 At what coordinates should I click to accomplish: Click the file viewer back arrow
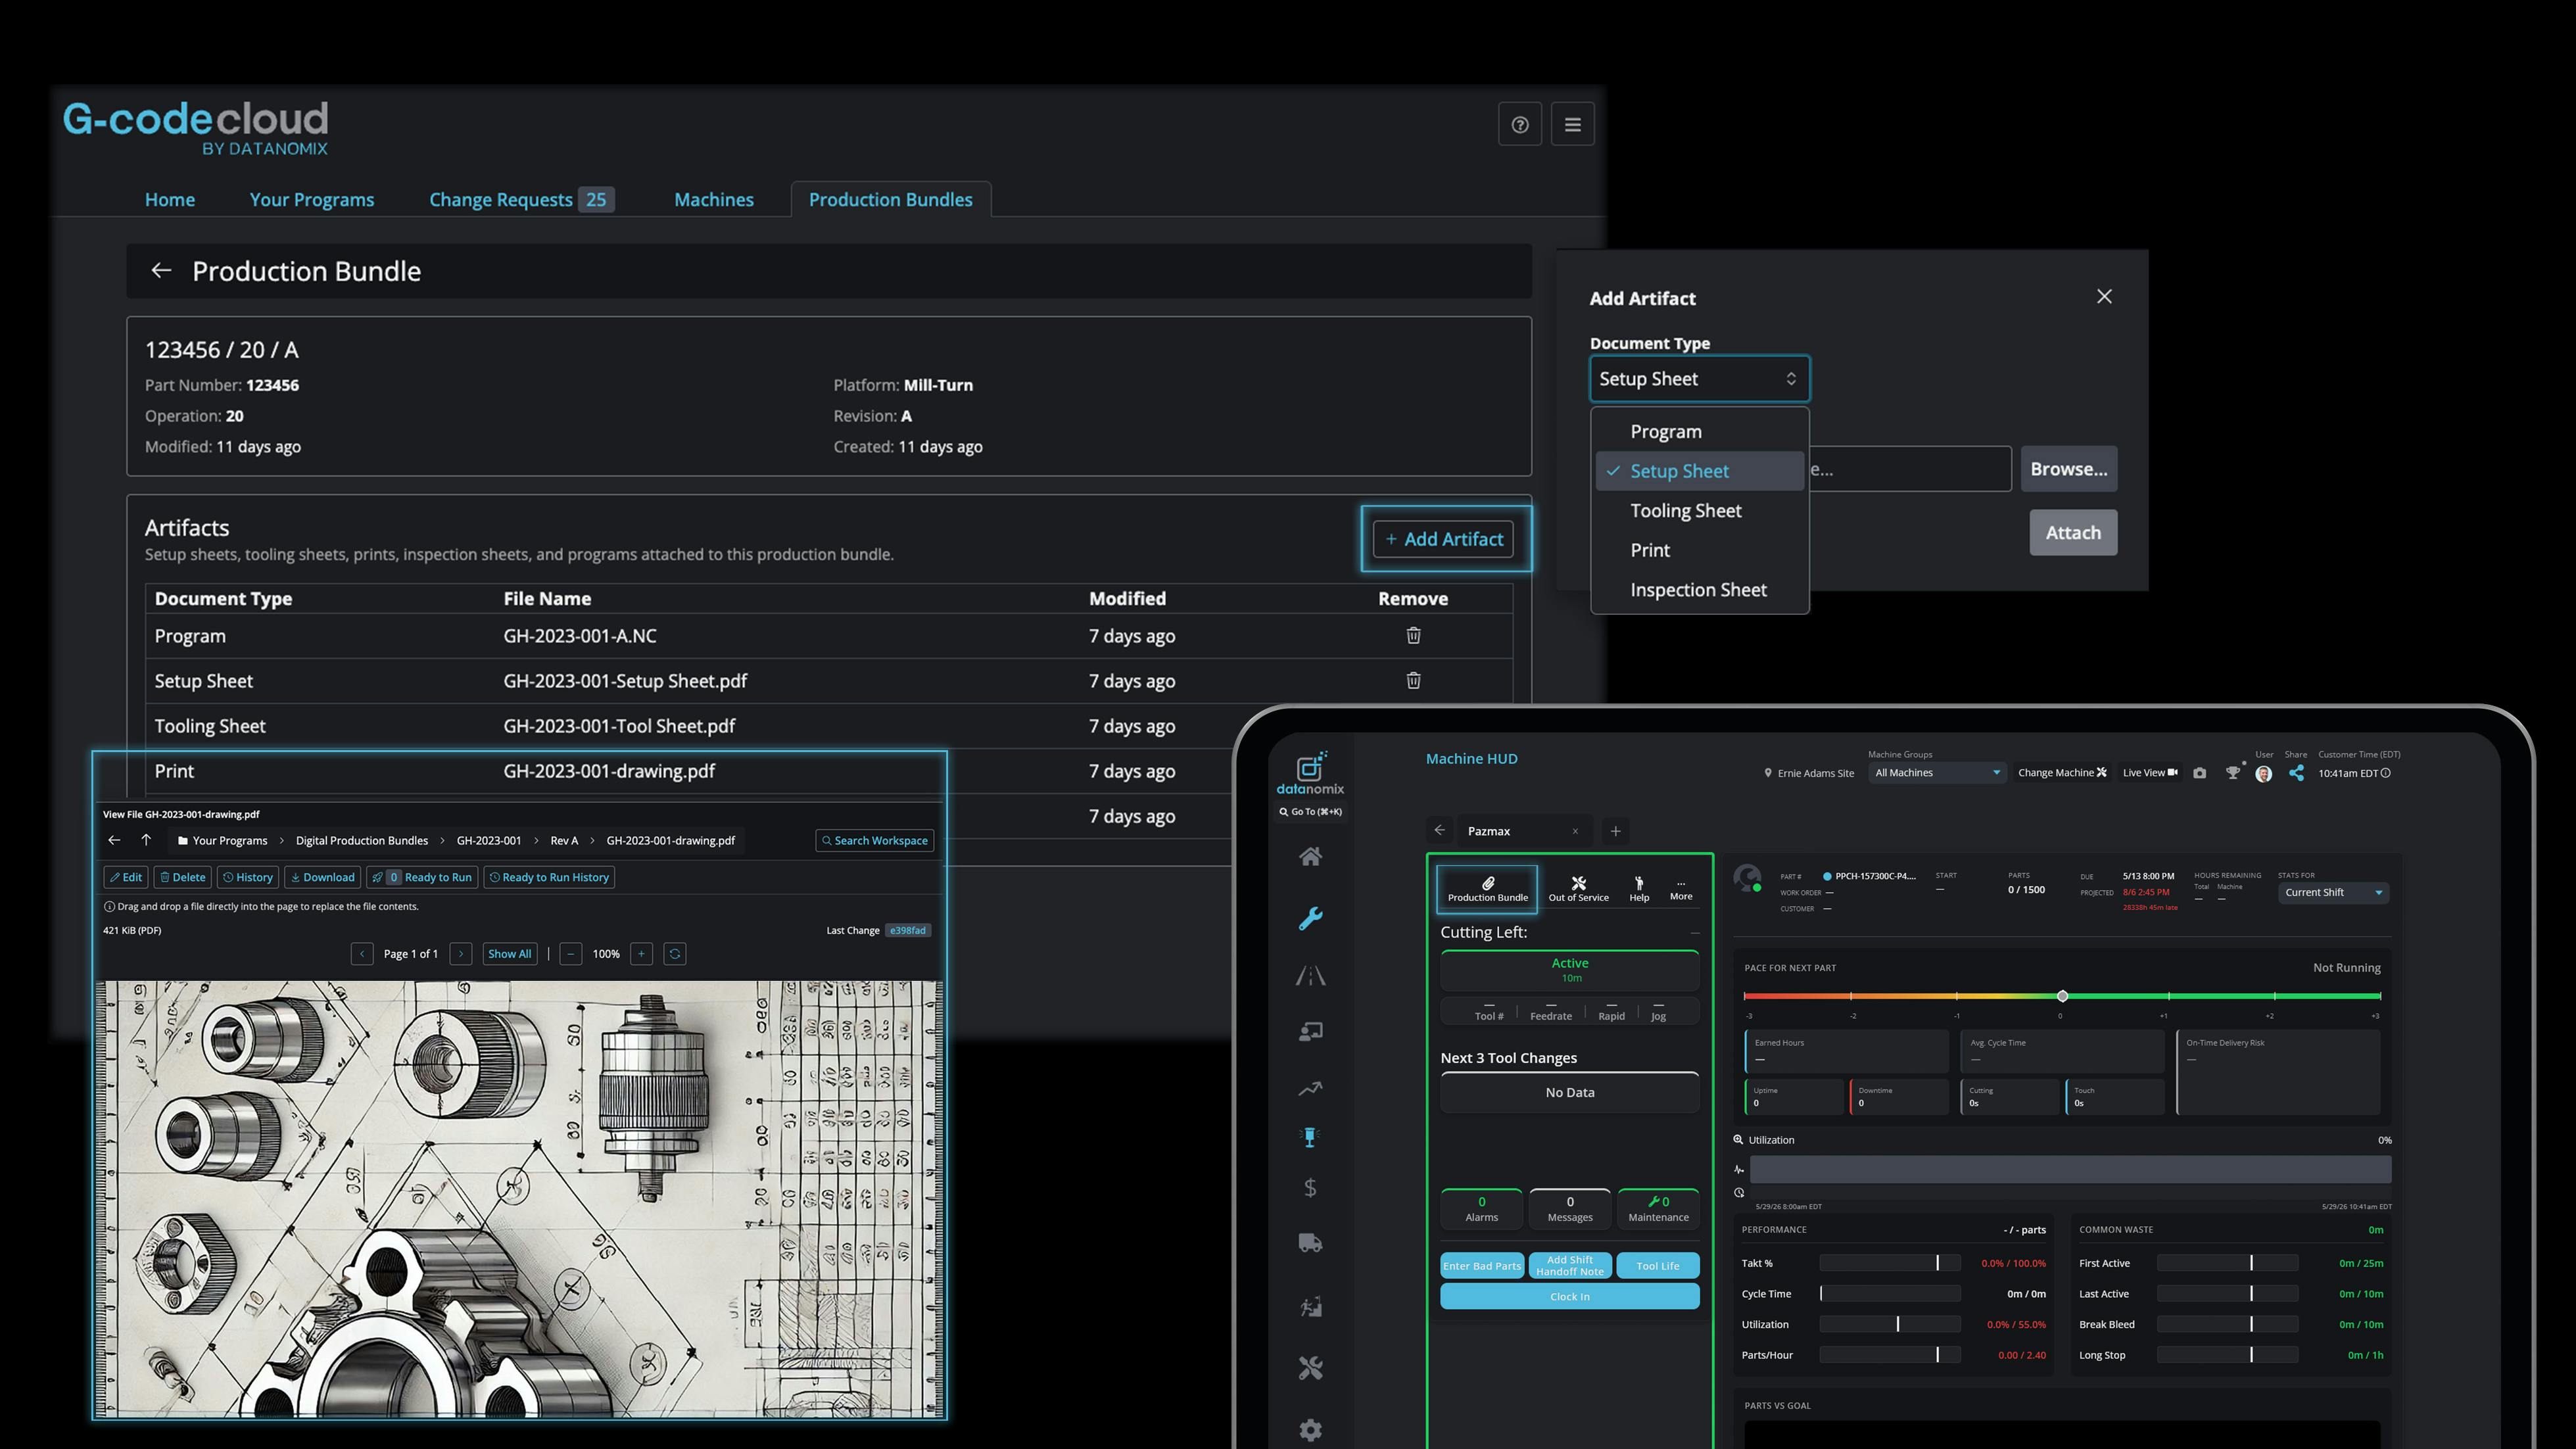click(114, 840)
